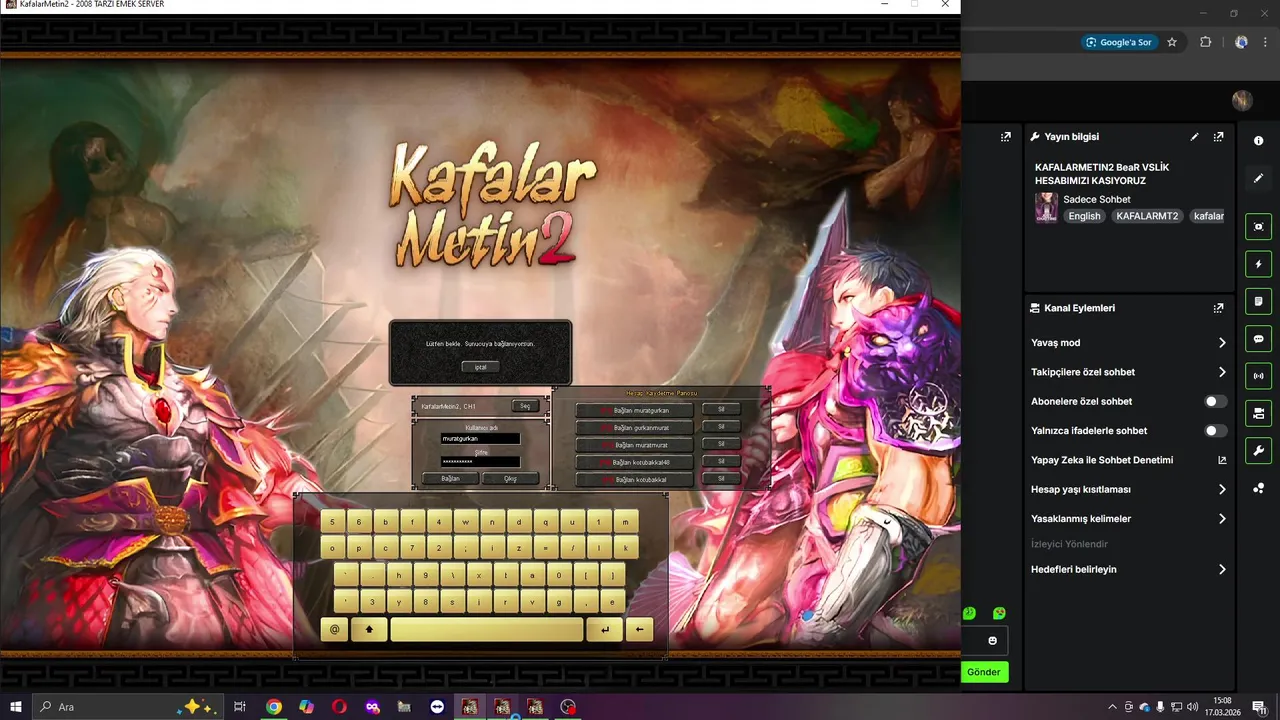Click the chat bubble icon in right sidebar

[1258, 339]
